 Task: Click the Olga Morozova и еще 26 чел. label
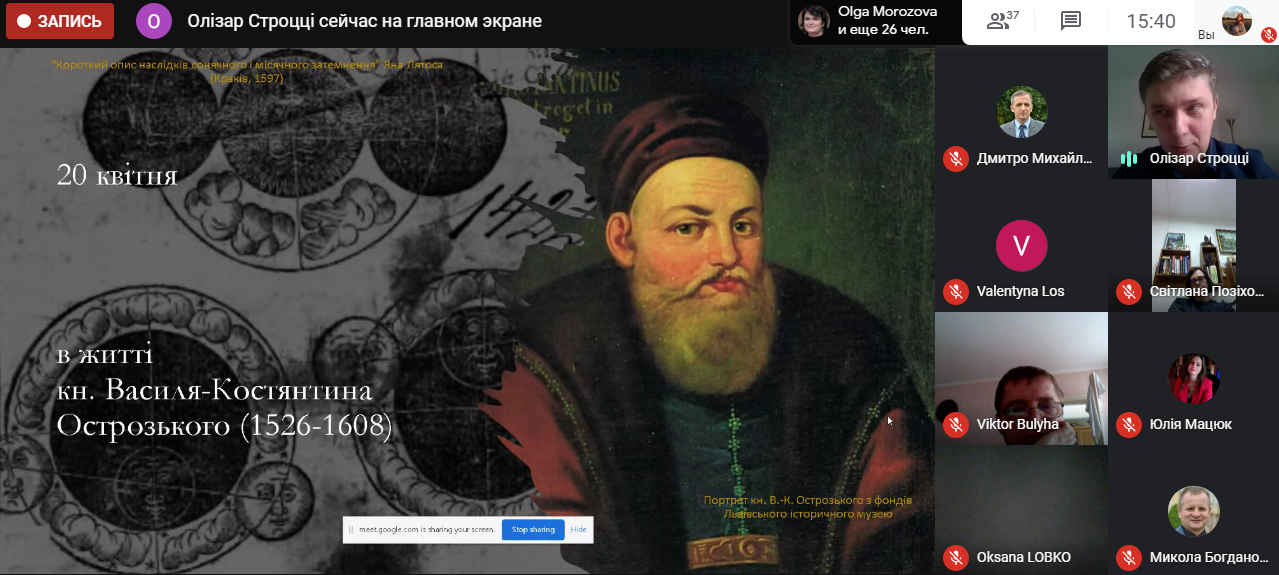(x=883, y=21)
